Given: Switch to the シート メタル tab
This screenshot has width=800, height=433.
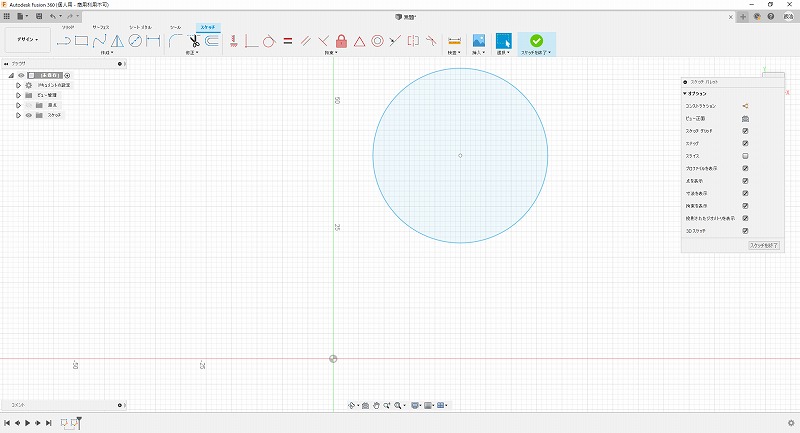Looking at the screenshot, I should tap(140, 27).
